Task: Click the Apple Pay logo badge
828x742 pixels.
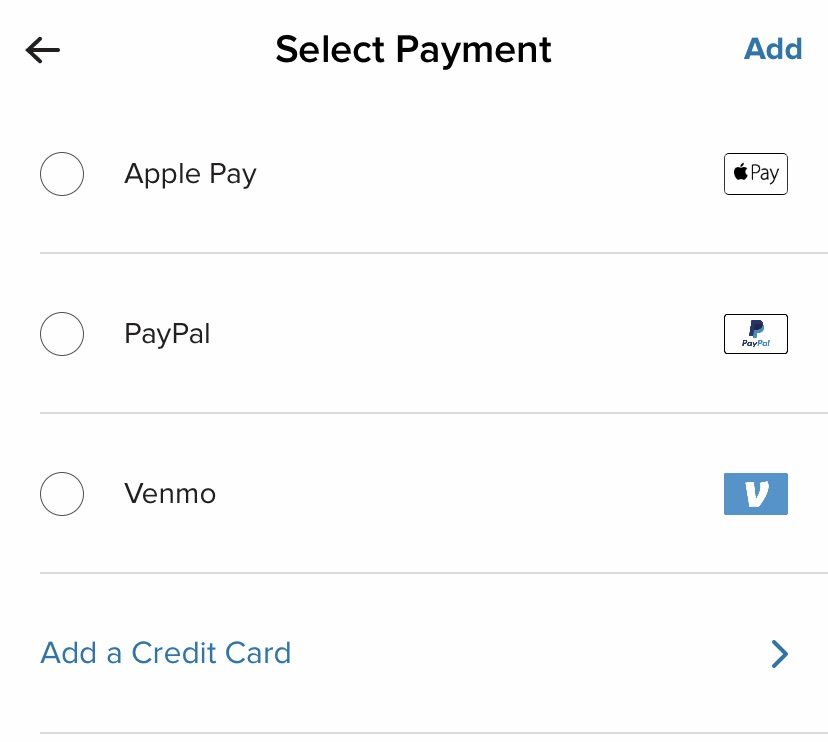Action: (x=755, y=173)
